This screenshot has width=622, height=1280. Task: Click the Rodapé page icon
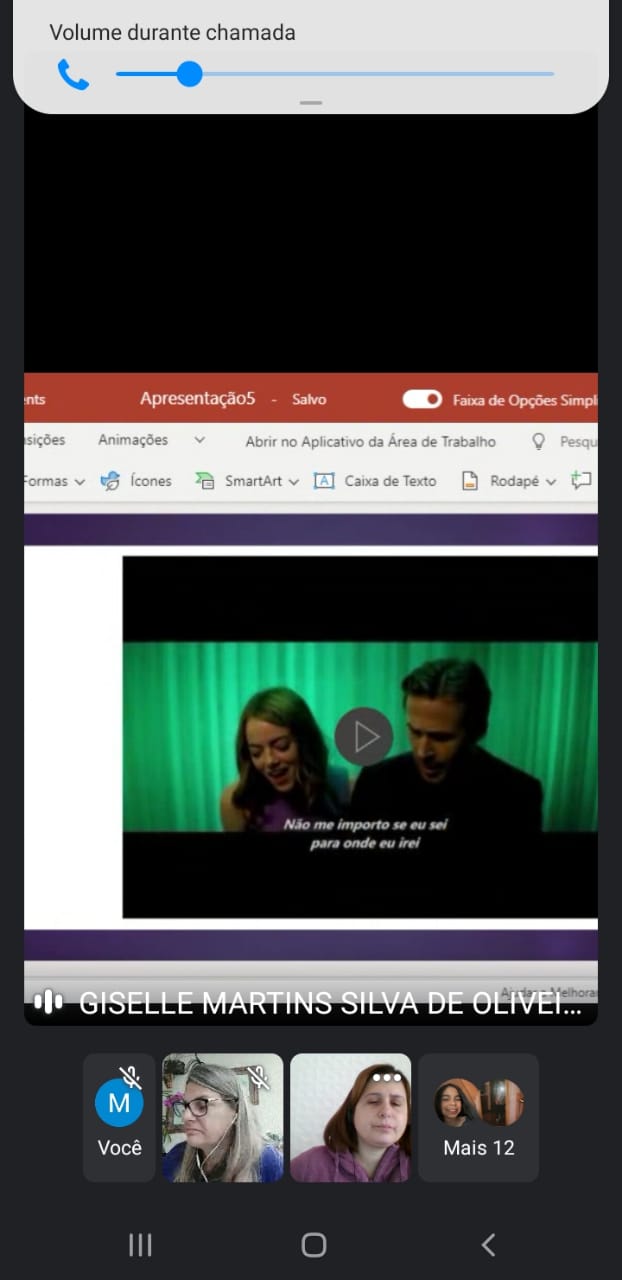[x=470, y=481]
